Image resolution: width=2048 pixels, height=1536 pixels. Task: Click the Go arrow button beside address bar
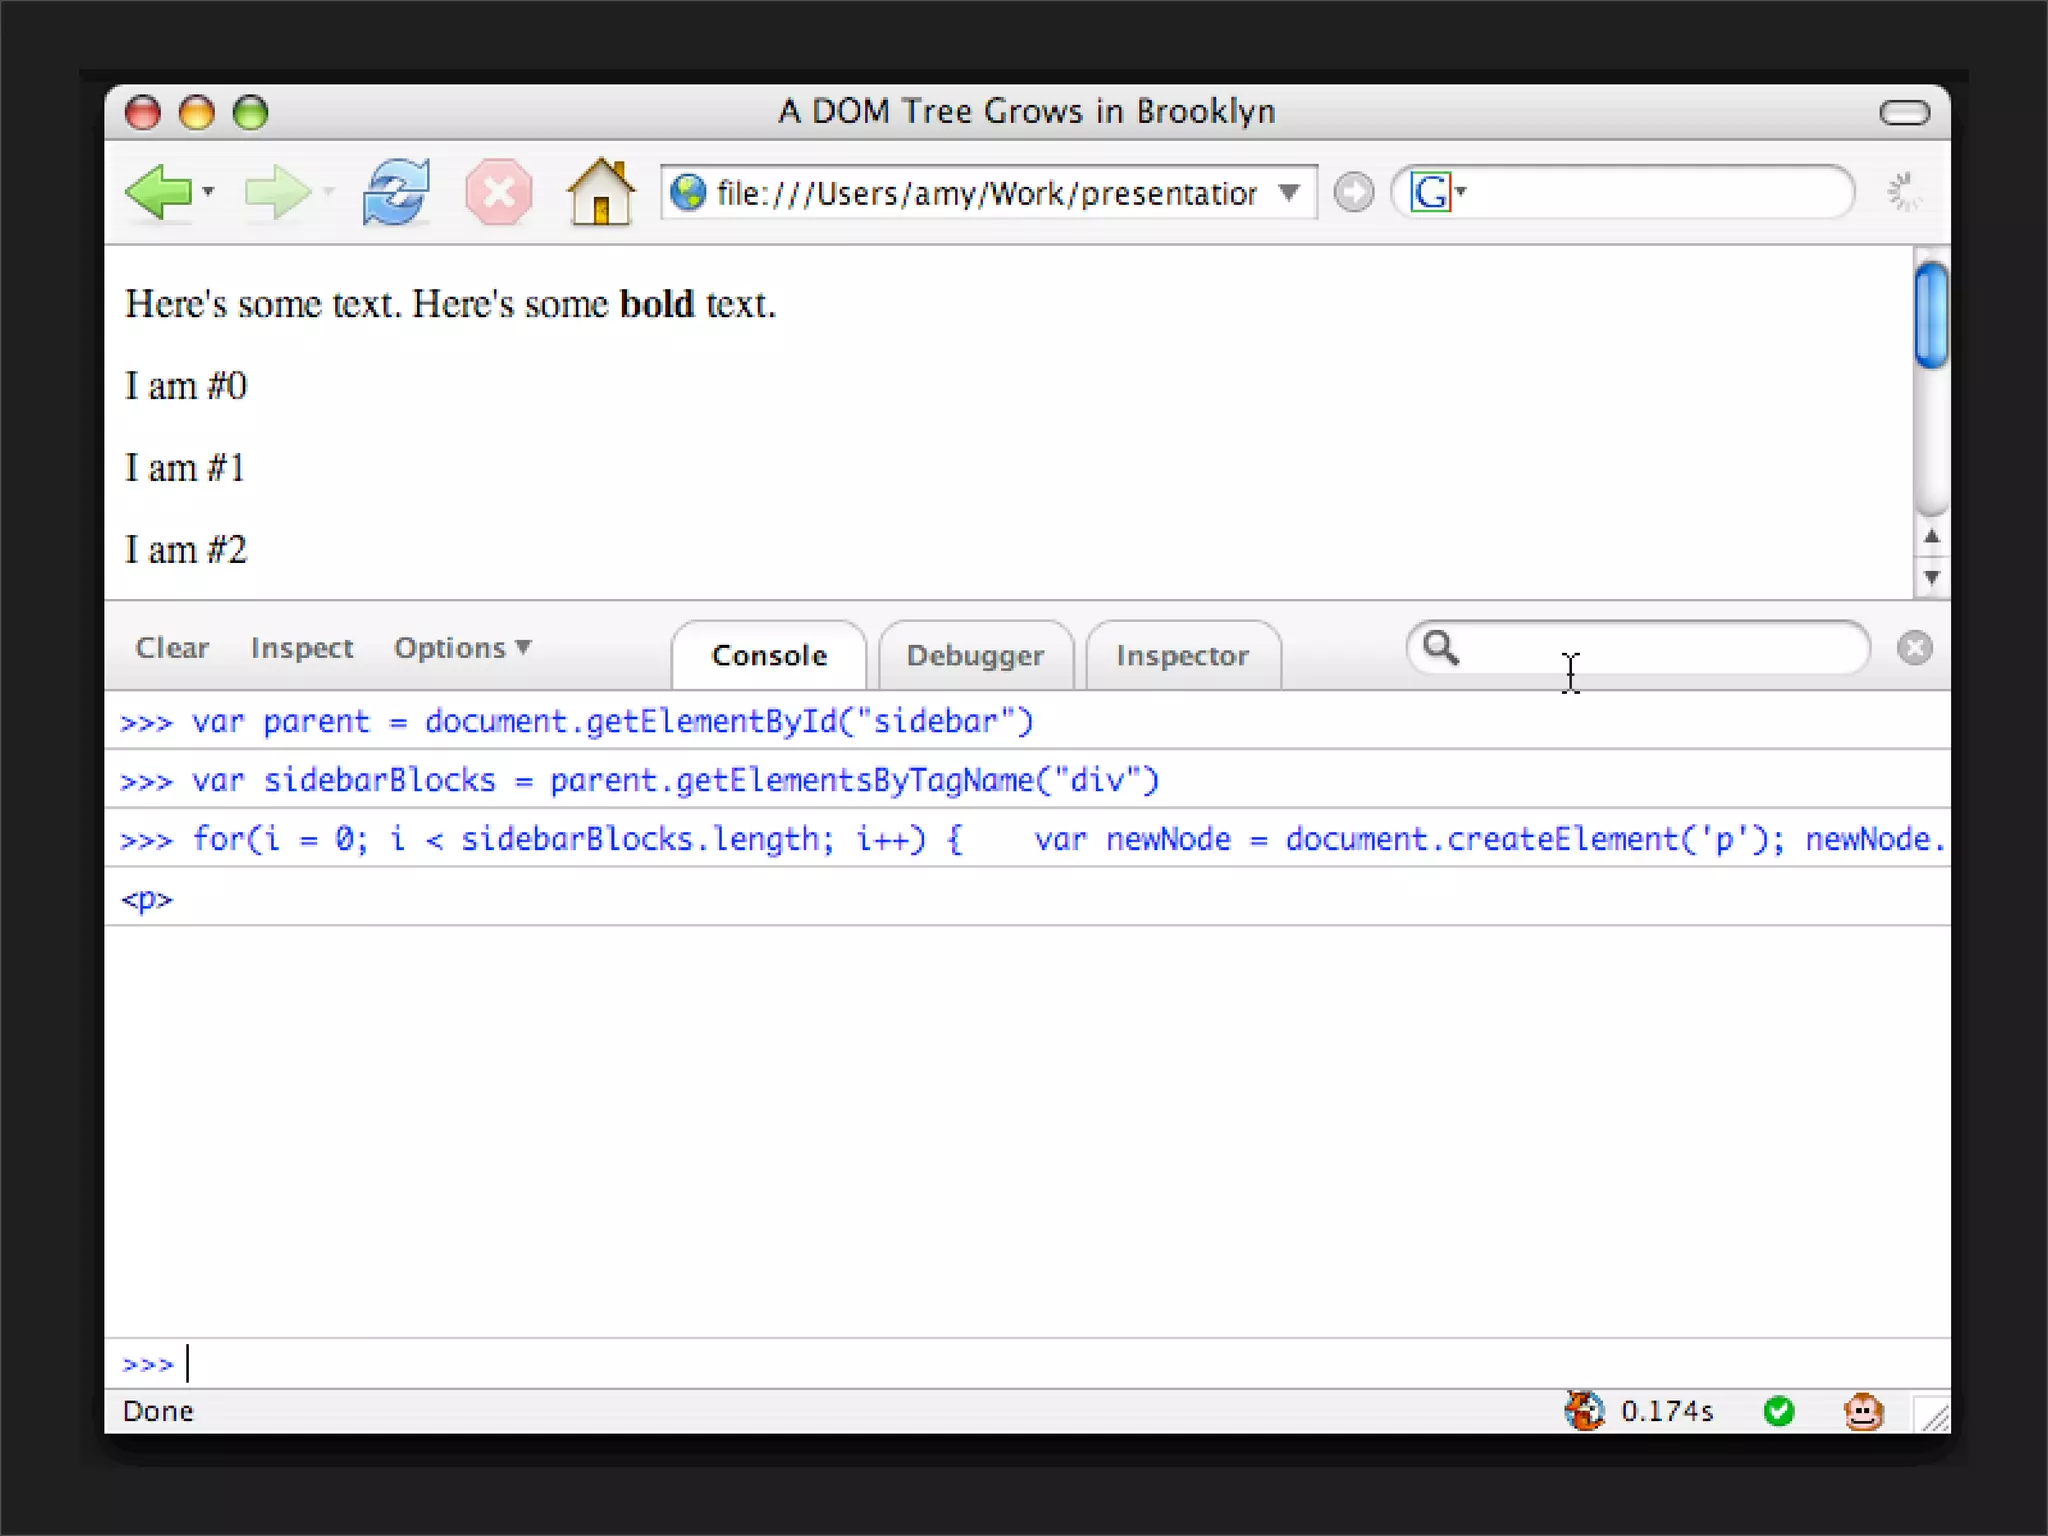click(1354, 192)
